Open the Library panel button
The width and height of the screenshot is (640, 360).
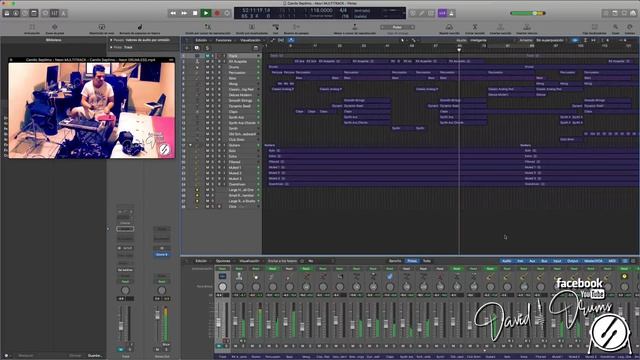7,13
